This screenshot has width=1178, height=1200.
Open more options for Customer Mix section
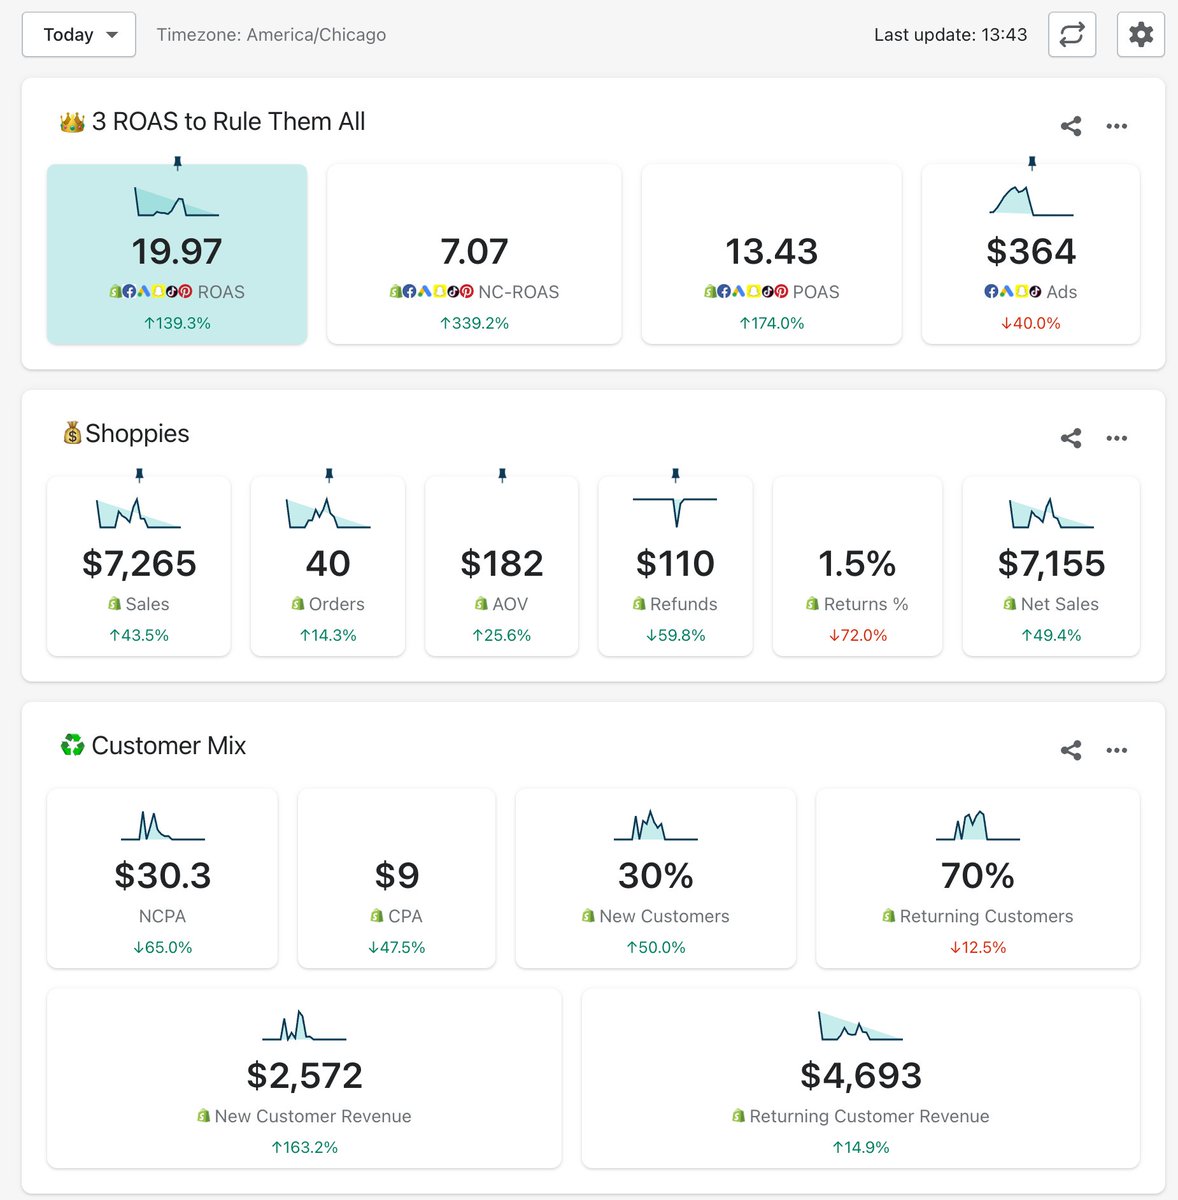point(1117,750)
